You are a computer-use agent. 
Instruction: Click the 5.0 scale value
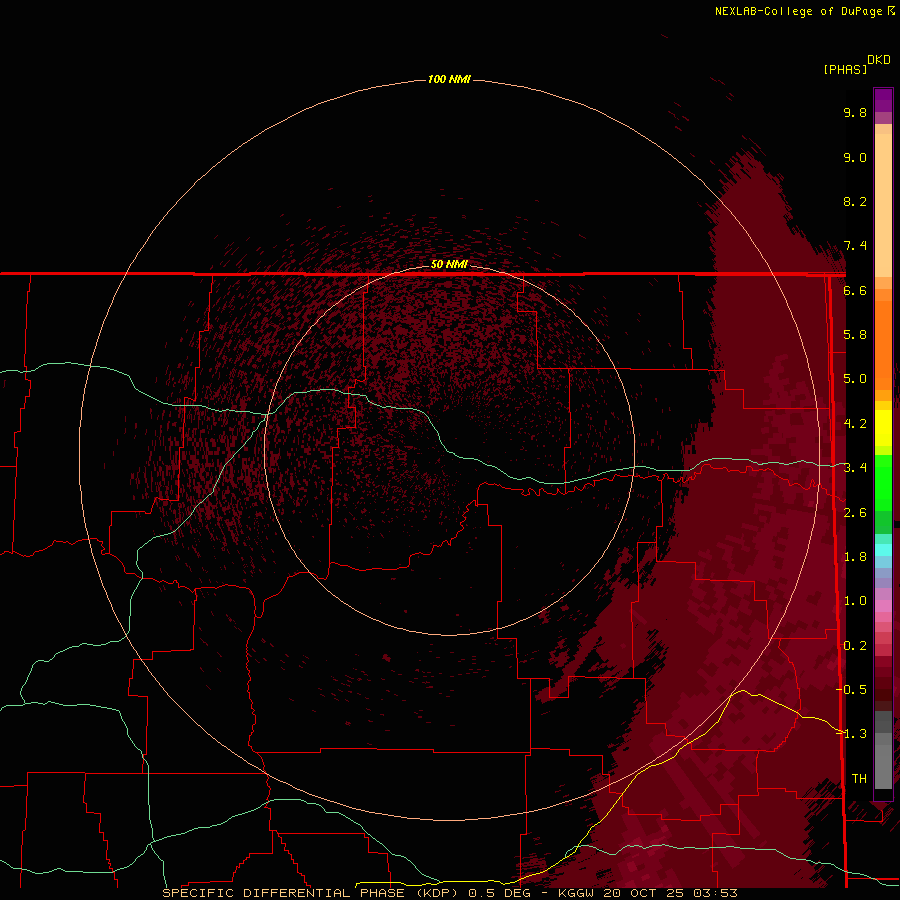855,379
